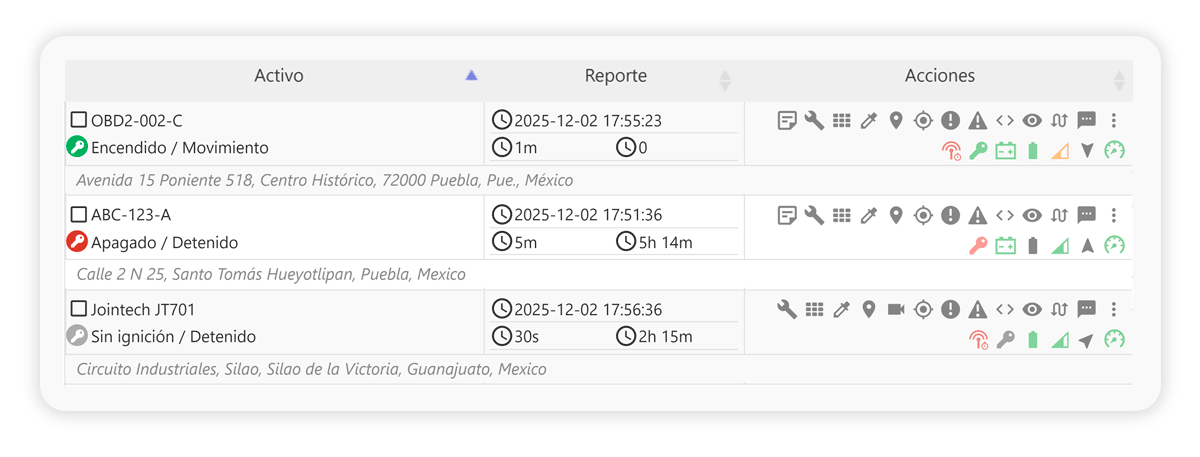
Task: Sort by the Reporte column header
Action: click(615, 76)
